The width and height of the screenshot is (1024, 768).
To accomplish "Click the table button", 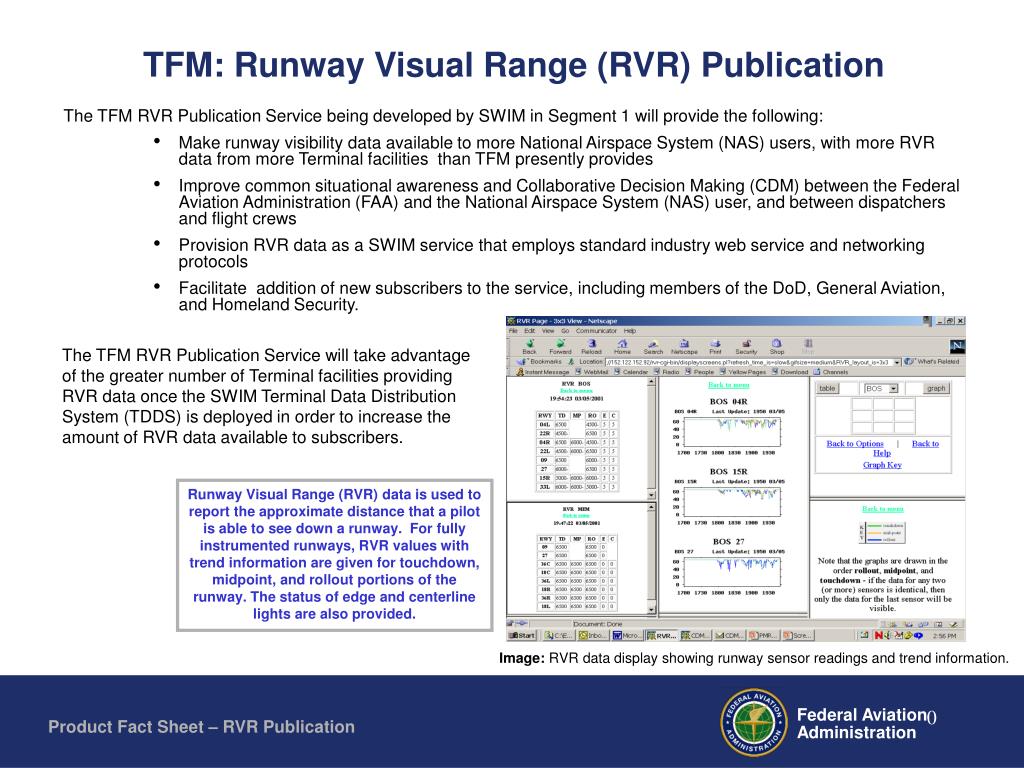I will click(827, 389).
